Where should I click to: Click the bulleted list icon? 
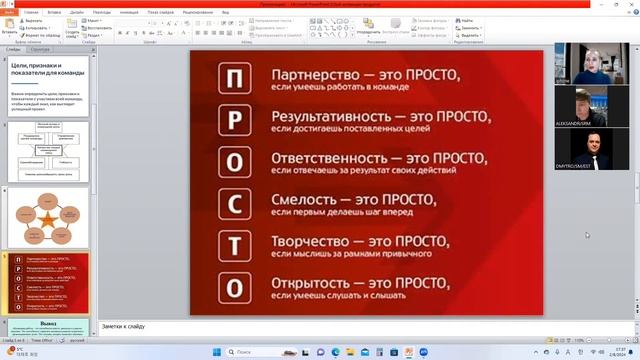(x=199, y=24)
